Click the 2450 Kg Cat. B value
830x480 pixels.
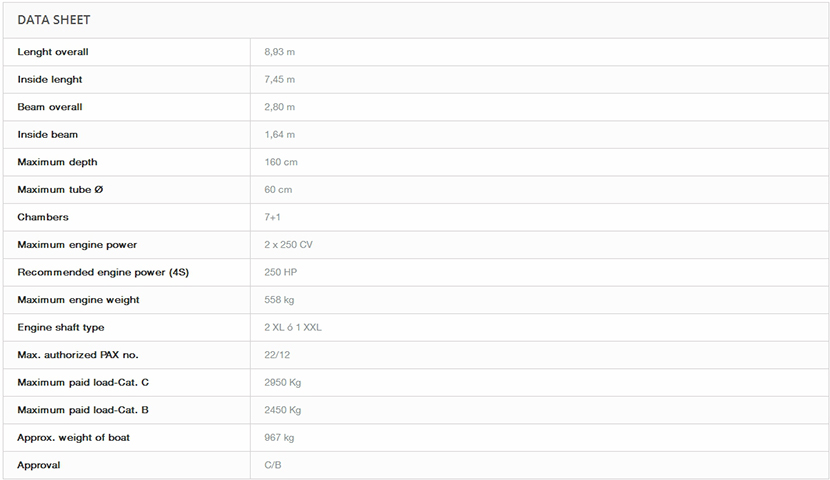coord(282,410)
